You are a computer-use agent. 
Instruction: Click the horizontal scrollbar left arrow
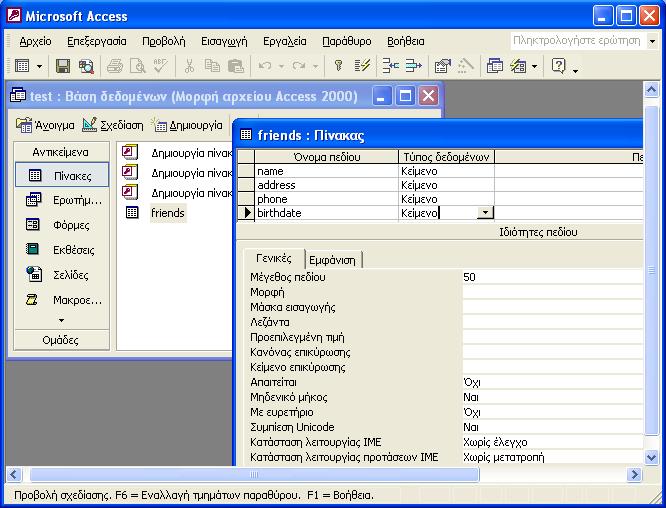(x=14, y=474)
